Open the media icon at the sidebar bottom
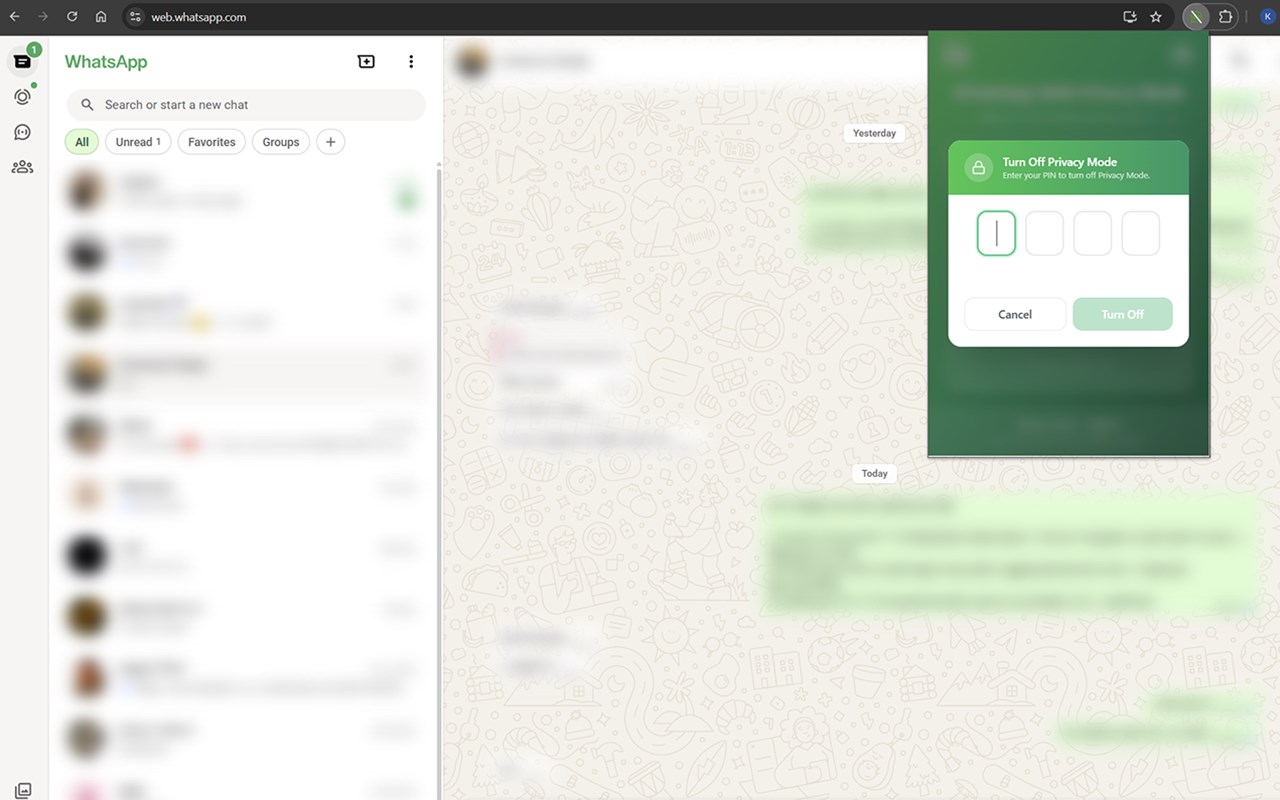Viewport: 1280px width, 800px height. 23,790
